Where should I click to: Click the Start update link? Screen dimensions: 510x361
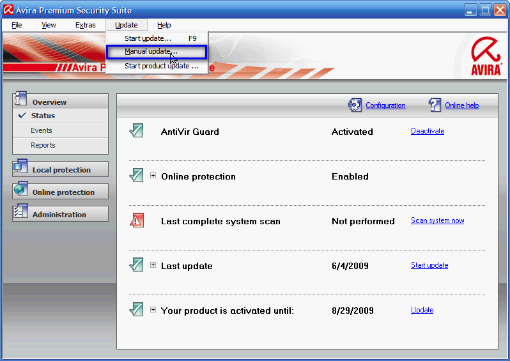pos(429,265)
